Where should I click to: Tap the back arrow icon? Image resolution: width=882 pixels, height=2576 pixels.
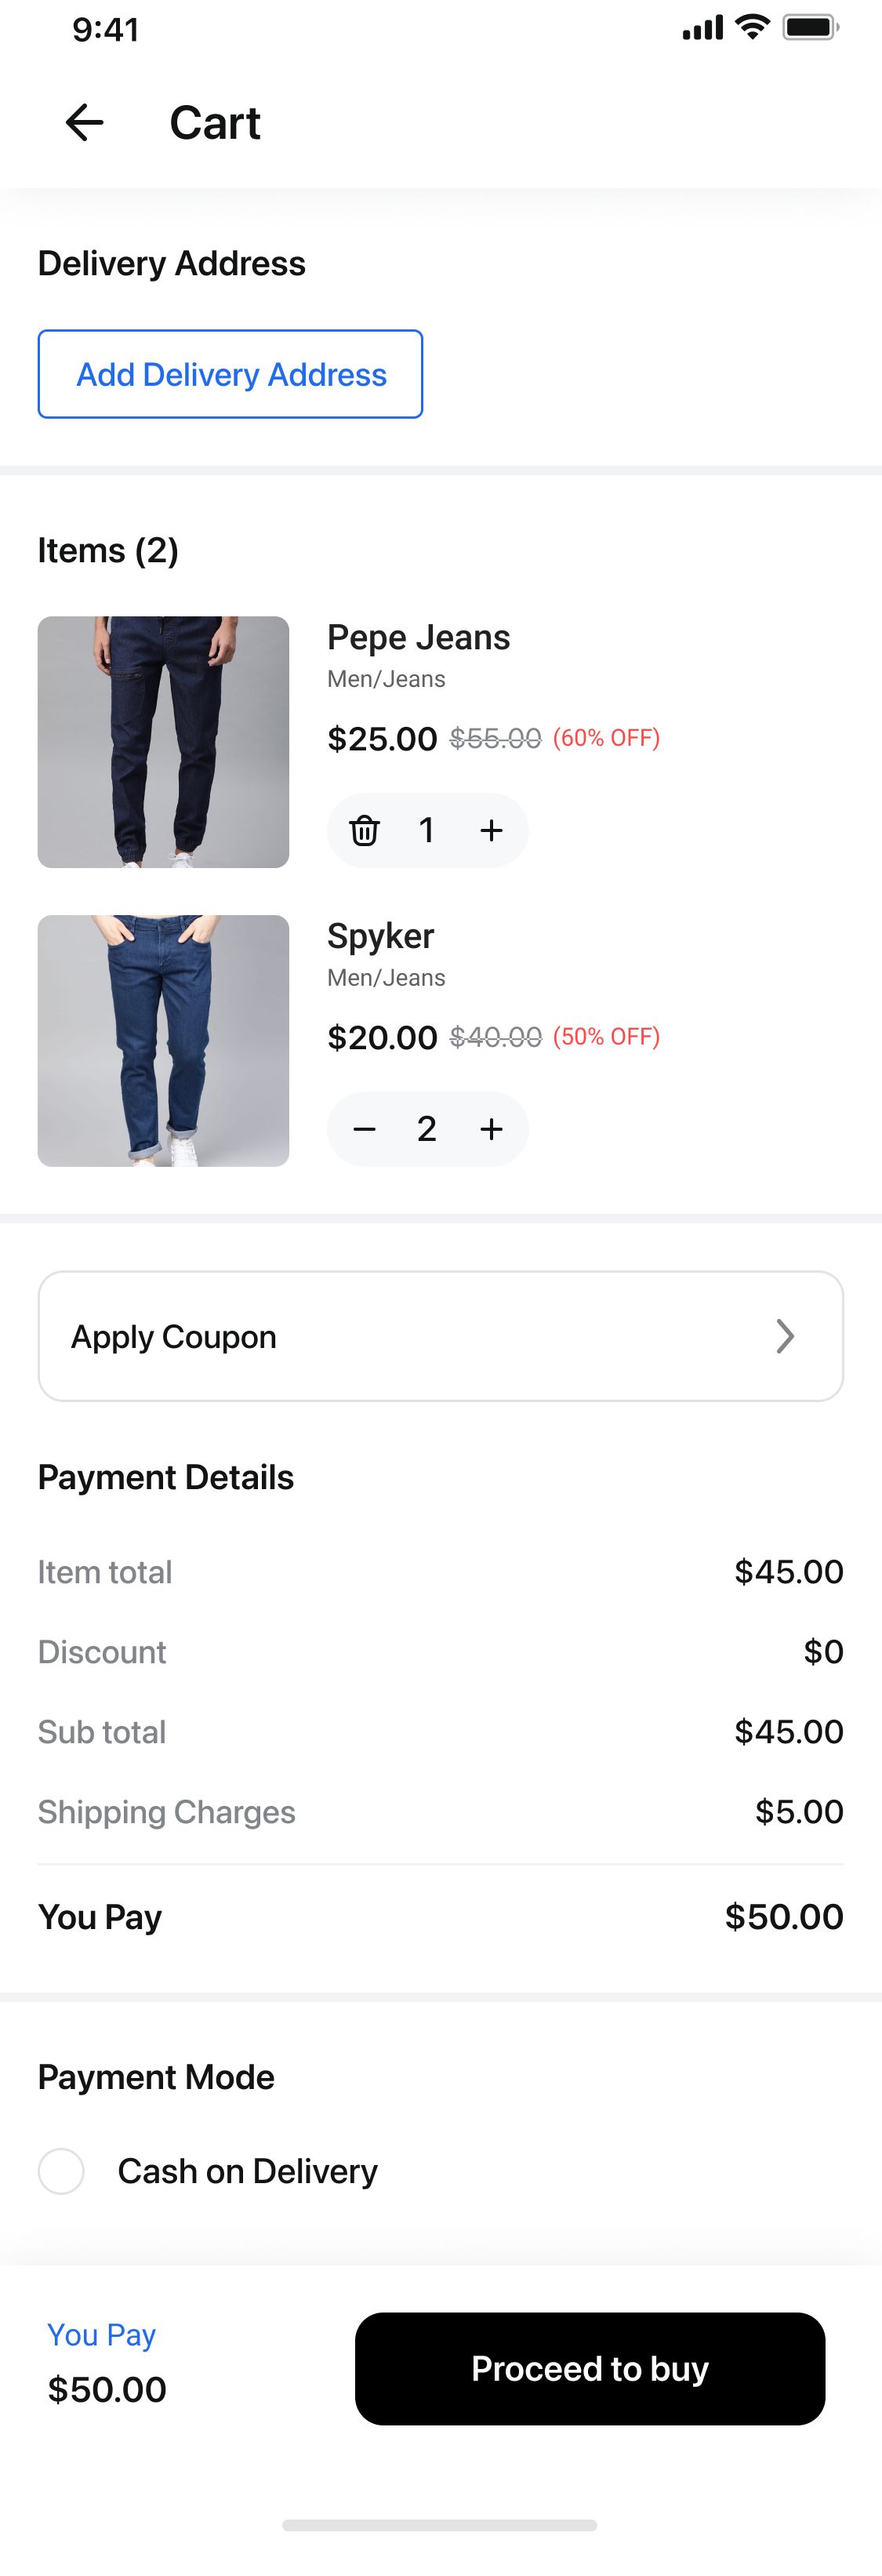click(x=84, y=123)
